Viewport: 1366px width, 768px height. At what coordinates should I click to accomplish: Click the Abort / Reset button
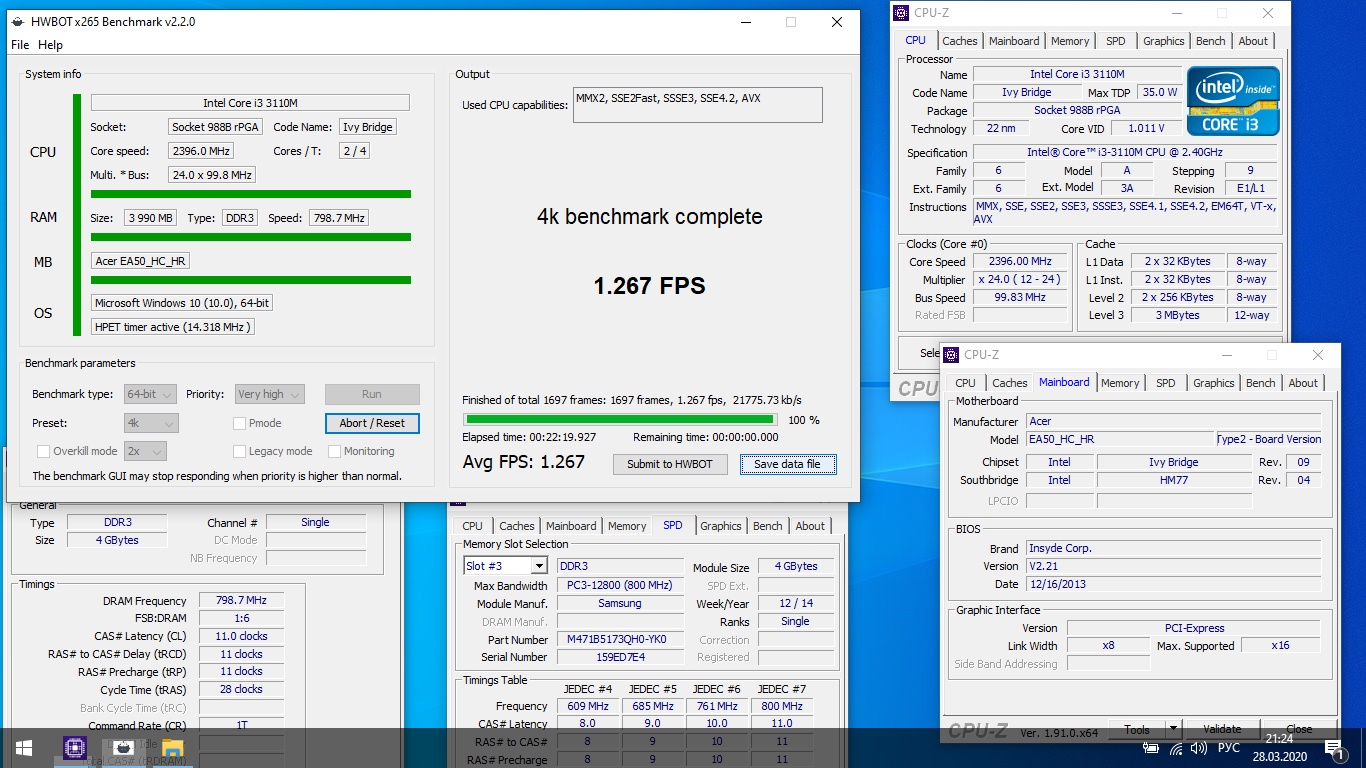pos(372,423)
